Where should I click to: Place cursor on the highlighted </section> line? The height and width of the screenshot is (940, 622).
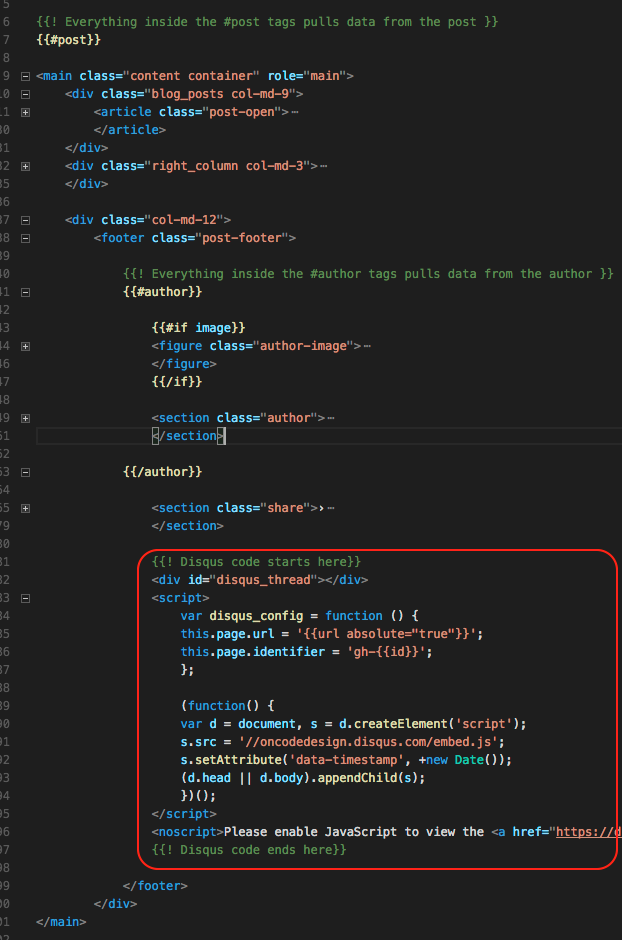pyautogui.click(x=188, y=436)
